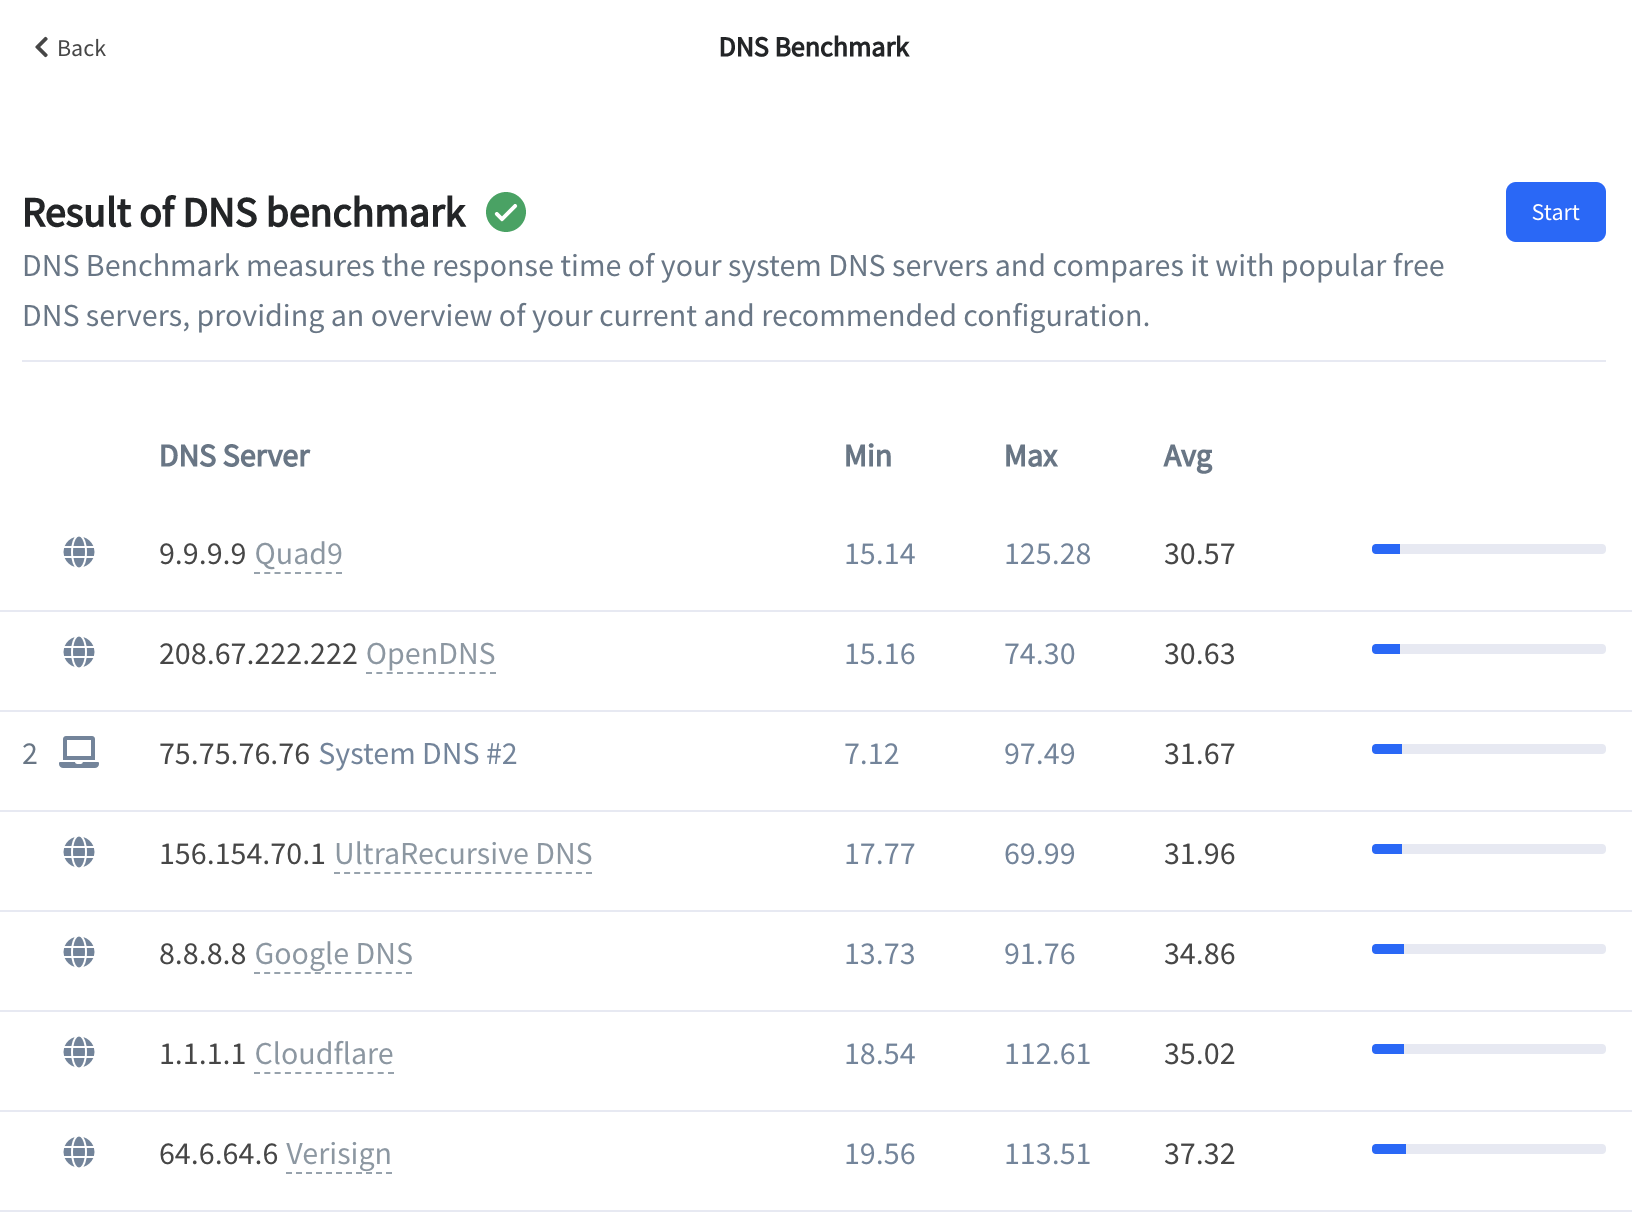Viewport: 1632px width, 1220px height.
Task: Click the globe icon beside Quad9
Action: point(79,552)
